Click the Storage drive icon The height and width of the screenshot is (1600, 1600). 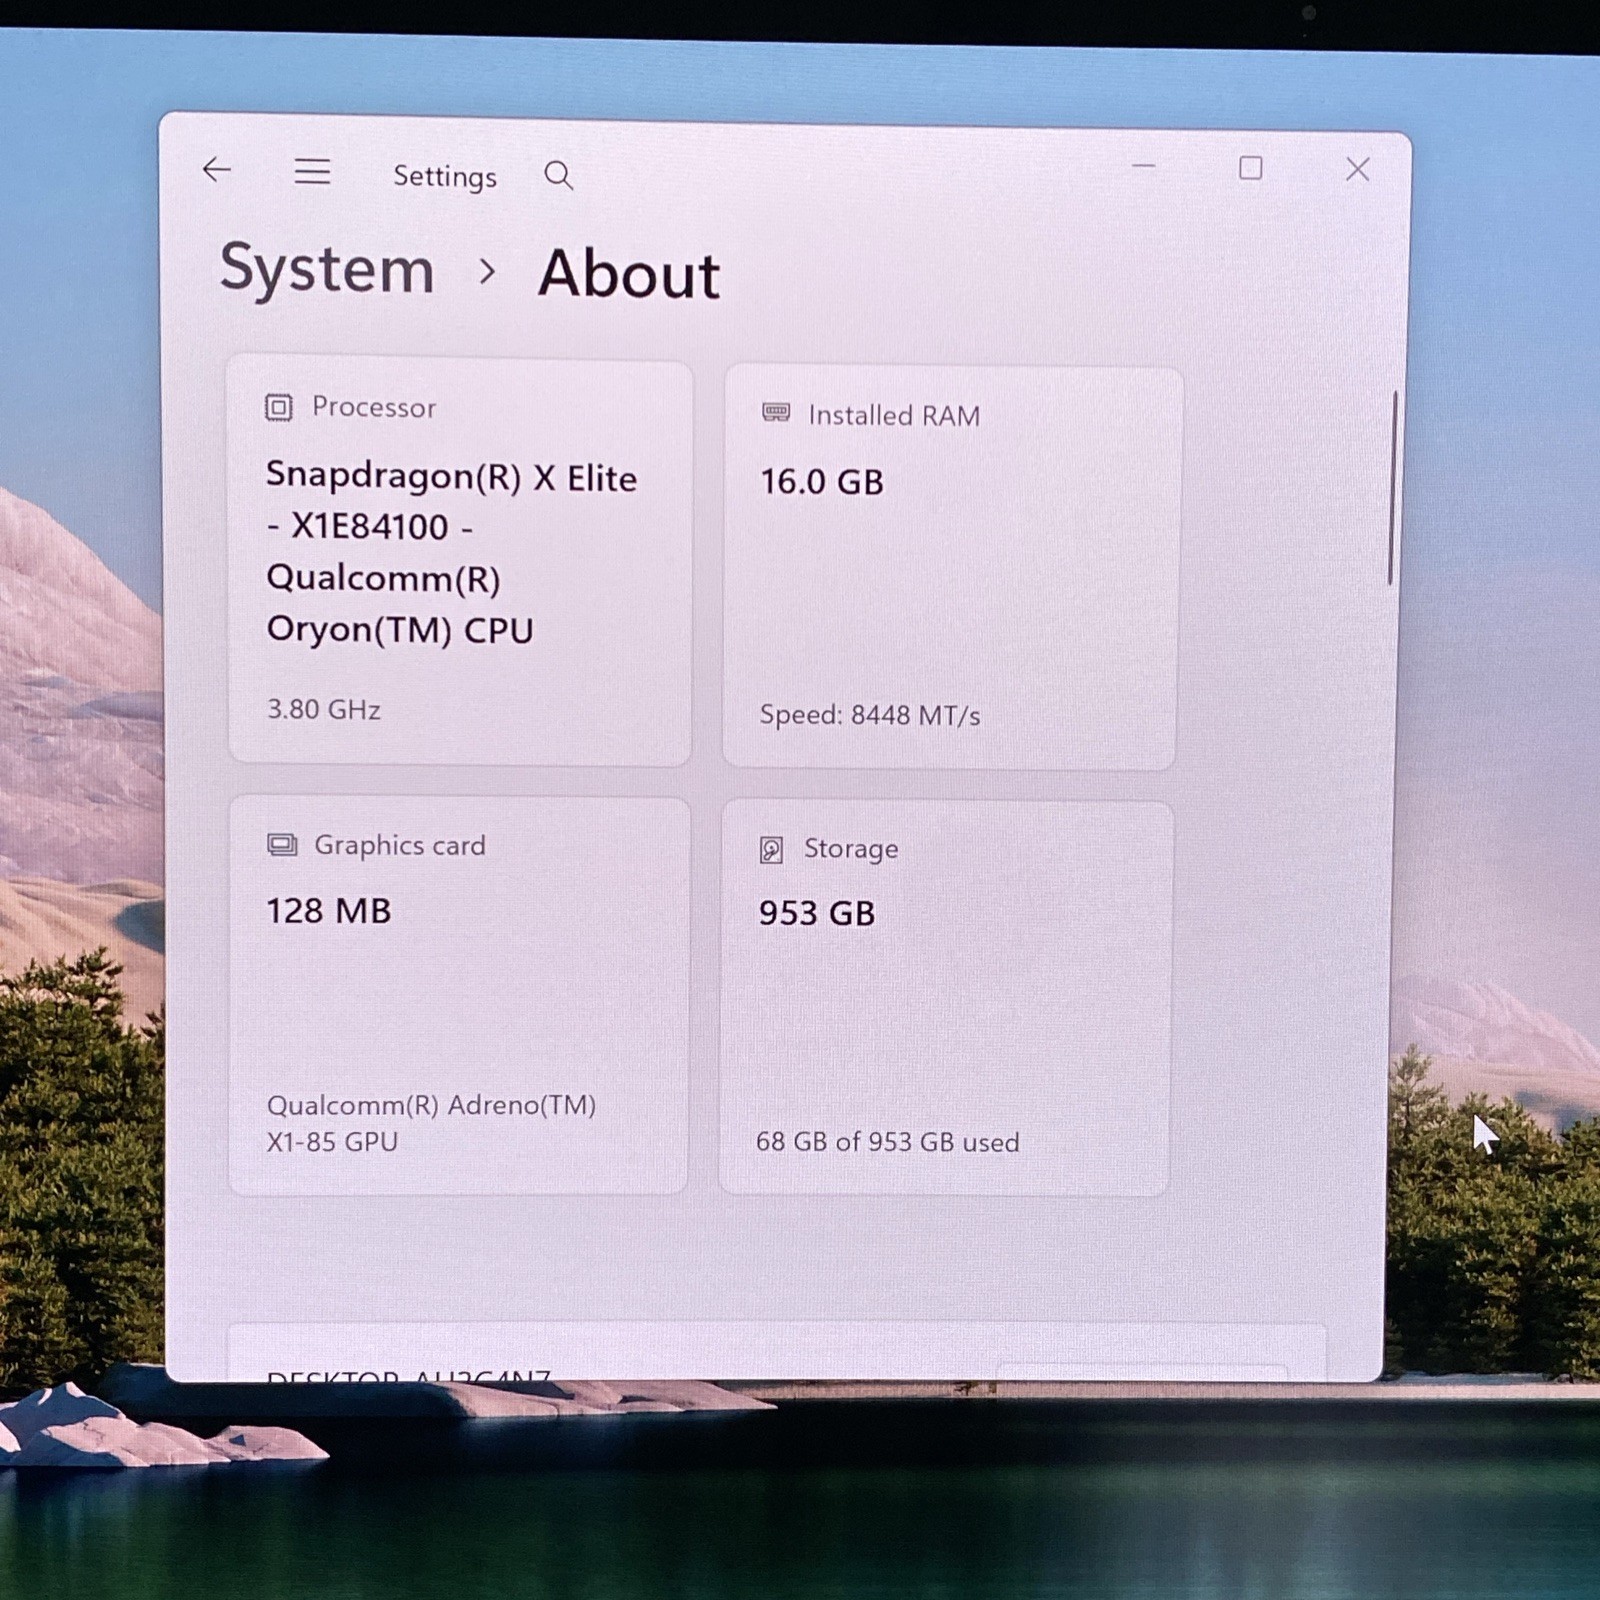(x=771, y=850)
